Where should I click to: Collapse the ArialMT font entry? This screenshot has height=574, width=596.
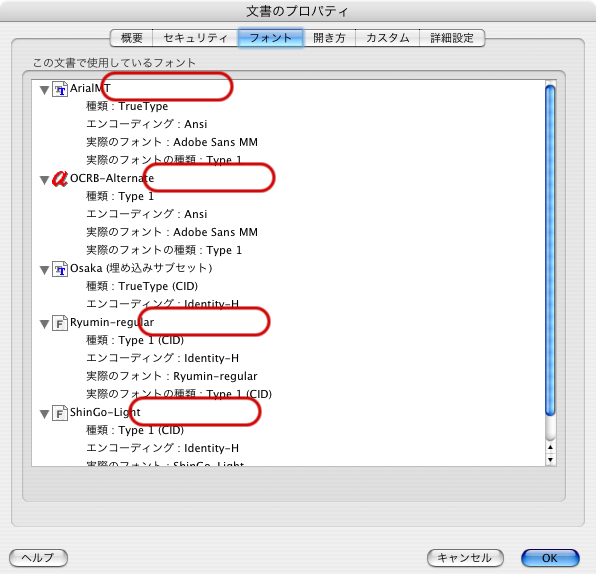(44, 90)
